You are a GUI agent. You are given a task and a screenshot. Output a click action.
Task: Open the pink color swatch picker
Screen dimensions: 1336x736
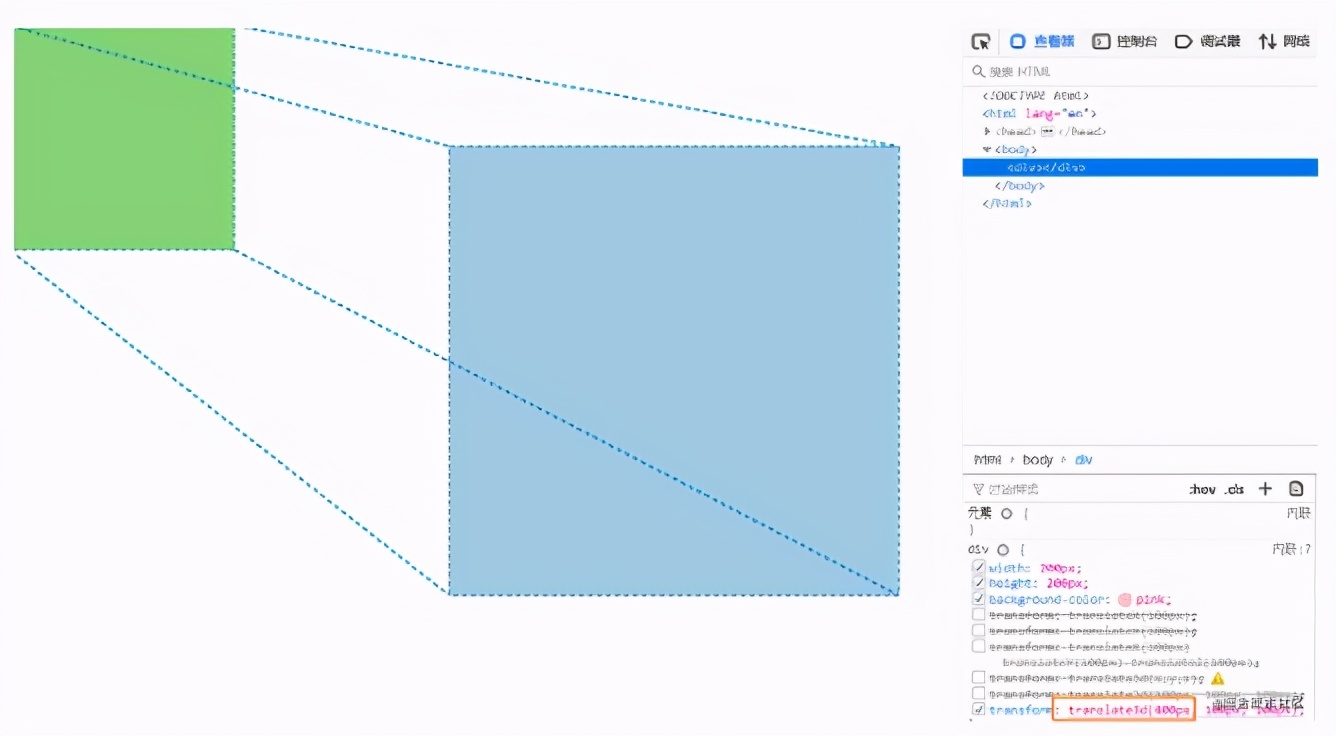(x=1124, y=599)
